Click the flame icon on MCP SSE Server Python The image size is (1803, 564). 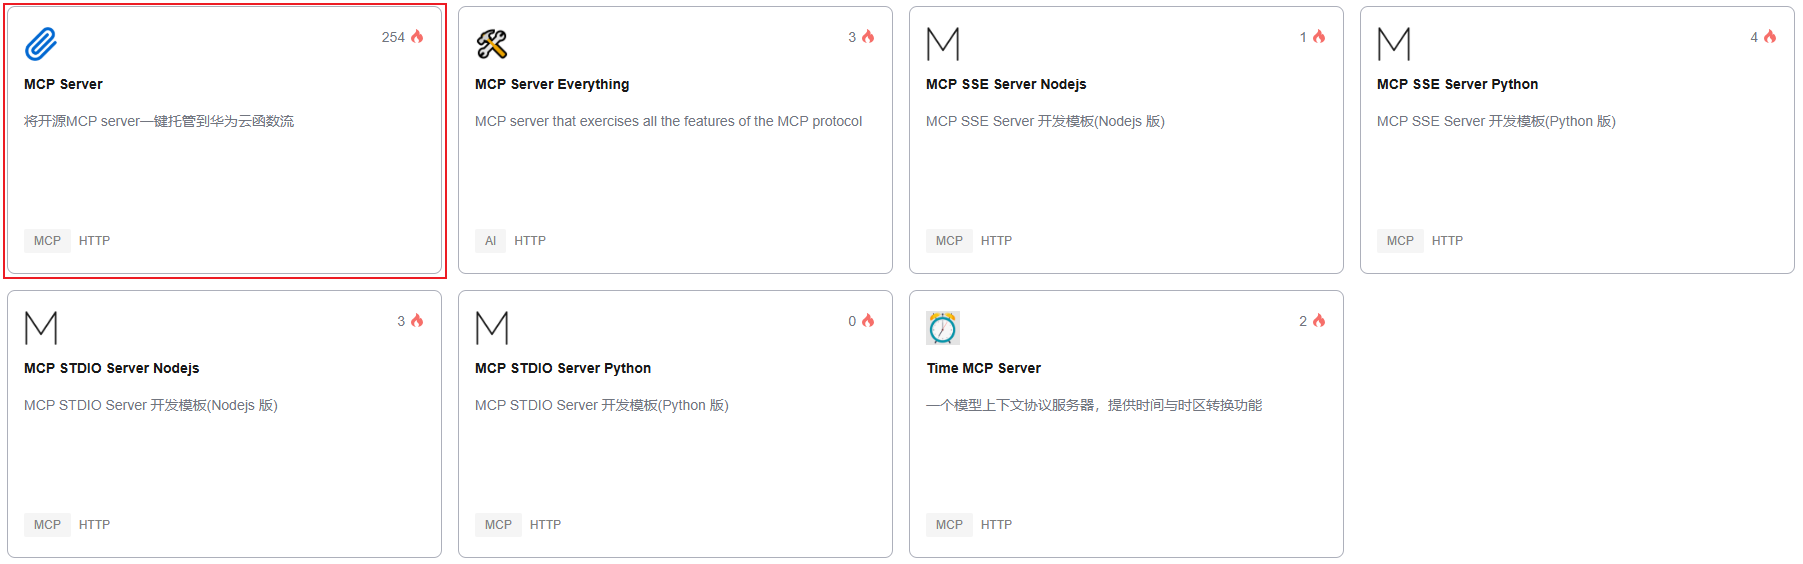pos(1770,37)
